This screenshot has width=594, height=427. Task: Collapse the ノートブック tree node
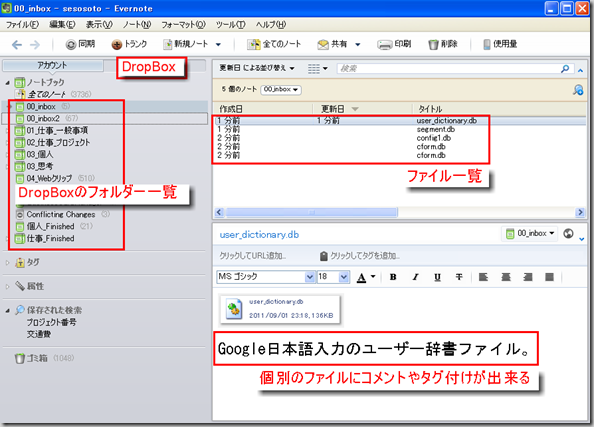tap(8, 82)
